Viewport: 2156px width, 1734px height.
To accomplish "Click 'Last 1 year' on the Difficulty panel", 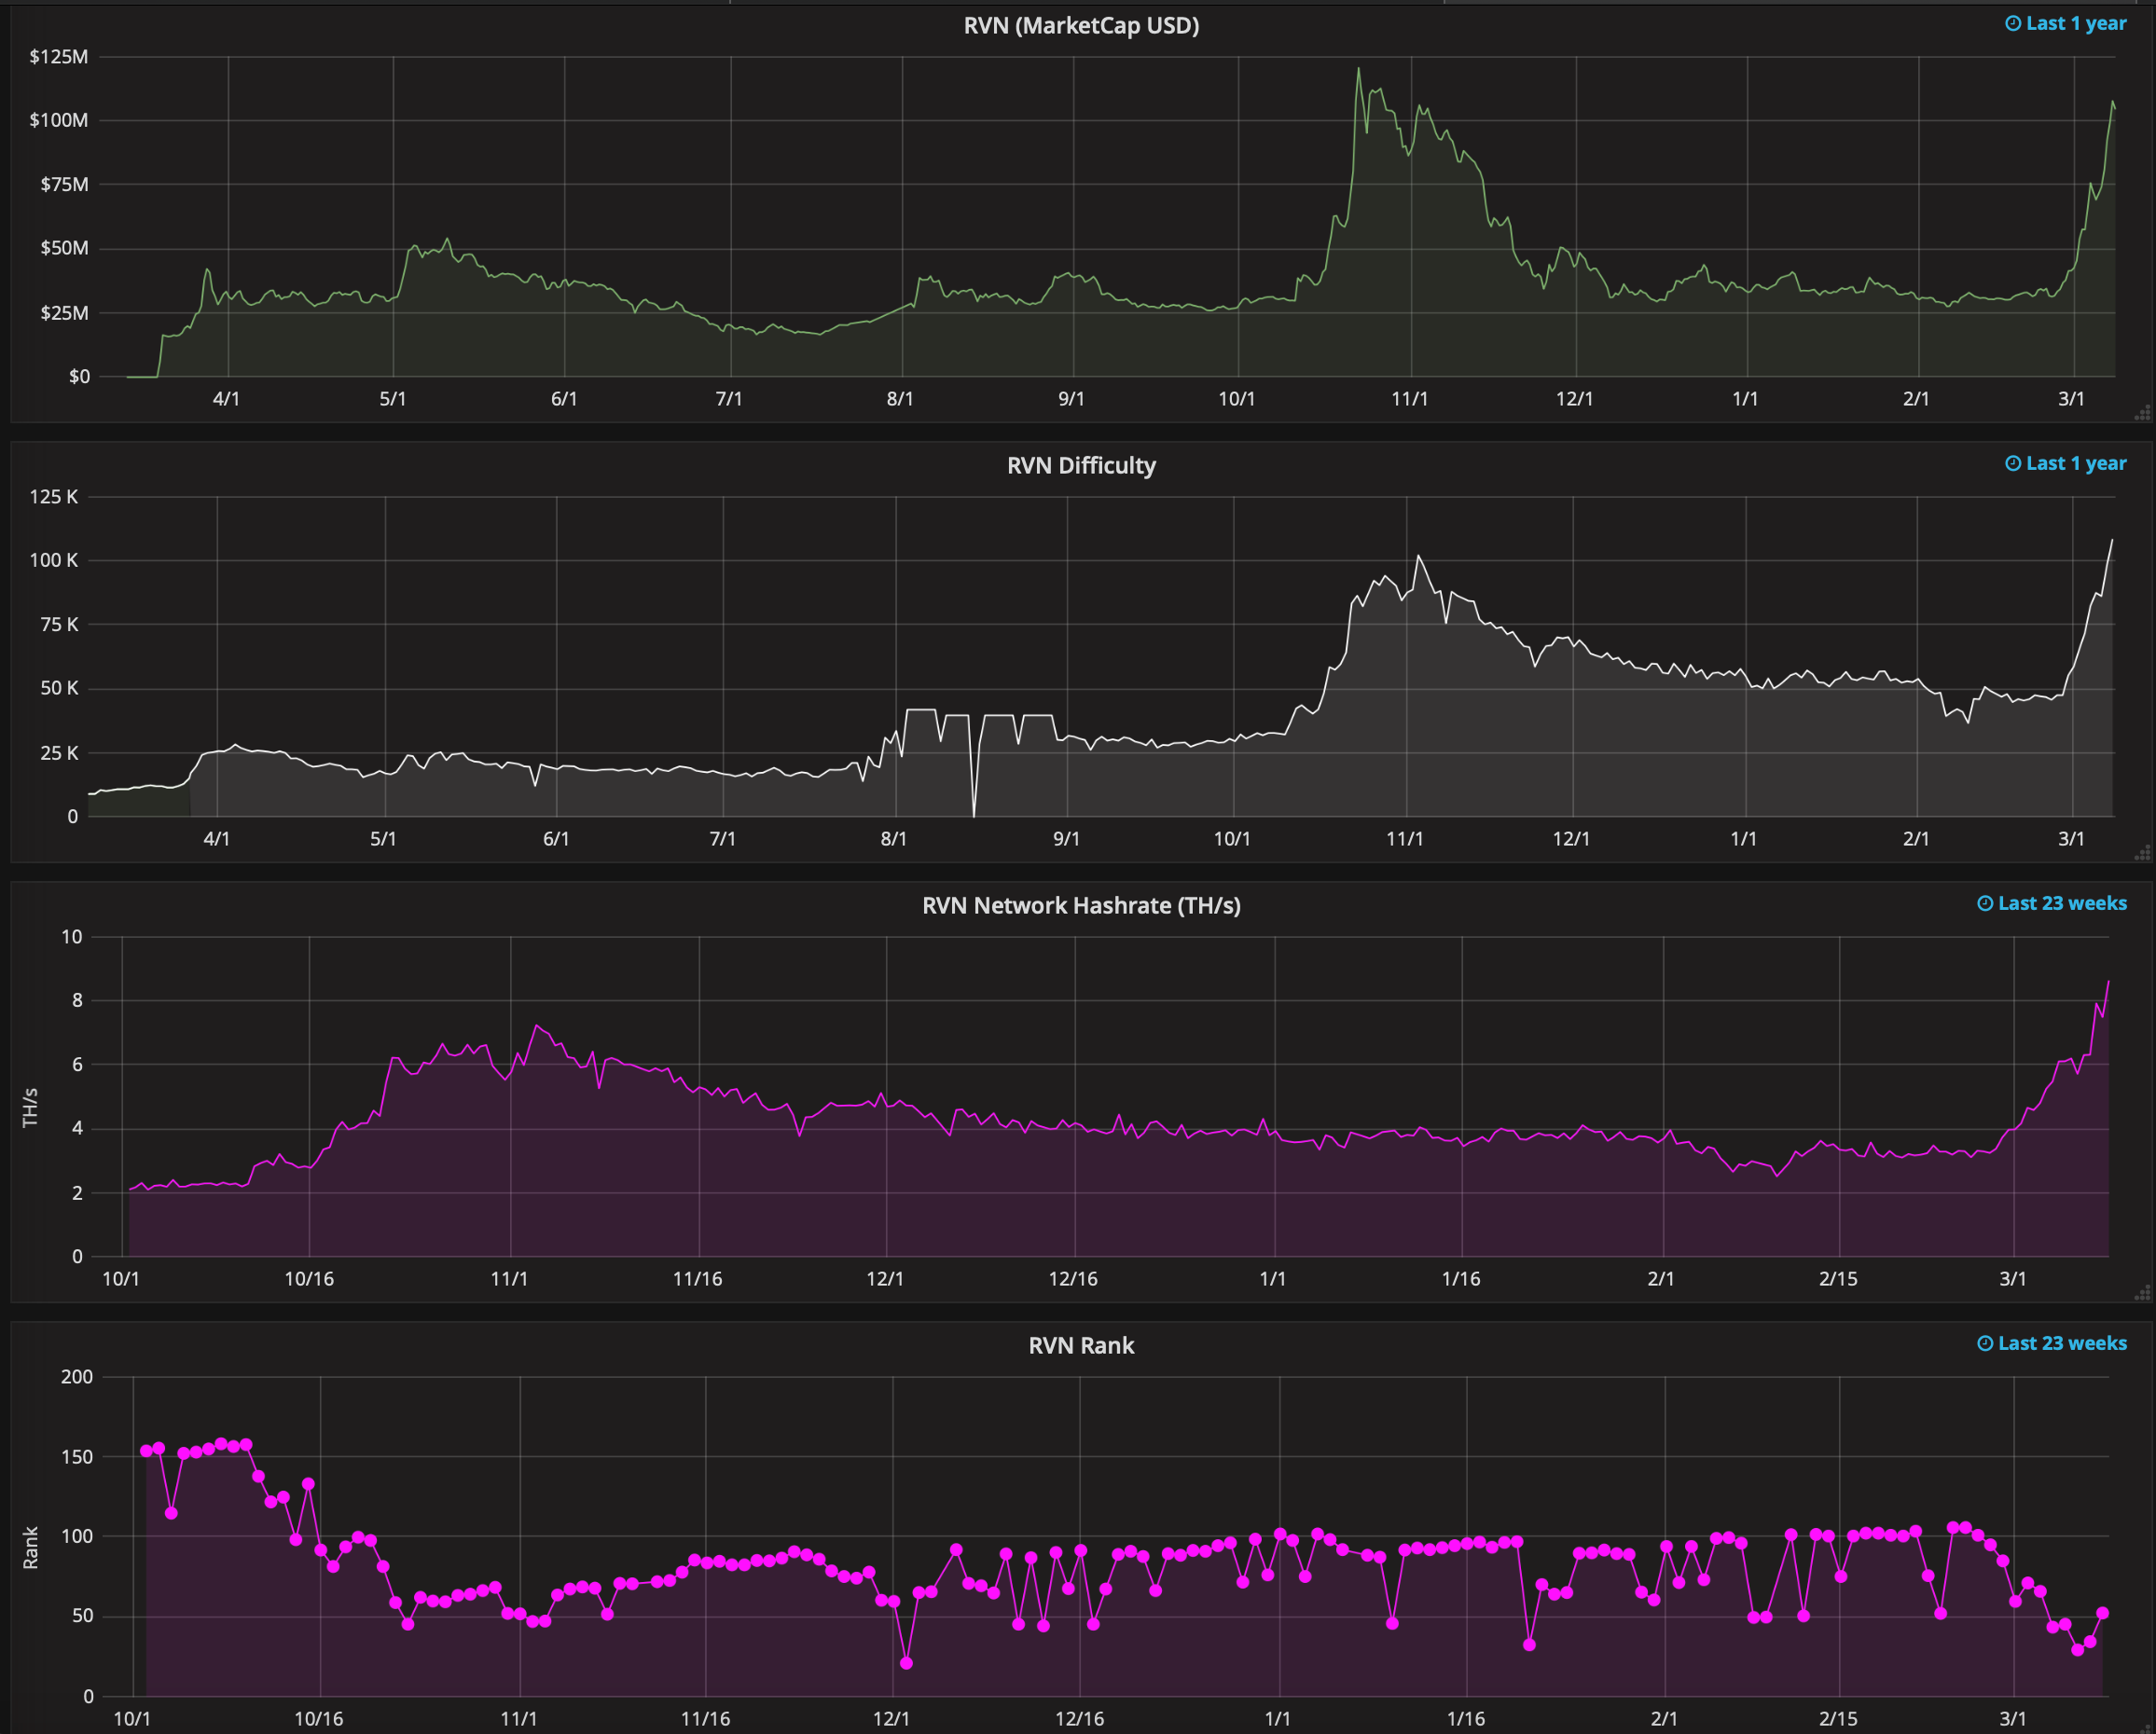I will tap(2076, 463).
